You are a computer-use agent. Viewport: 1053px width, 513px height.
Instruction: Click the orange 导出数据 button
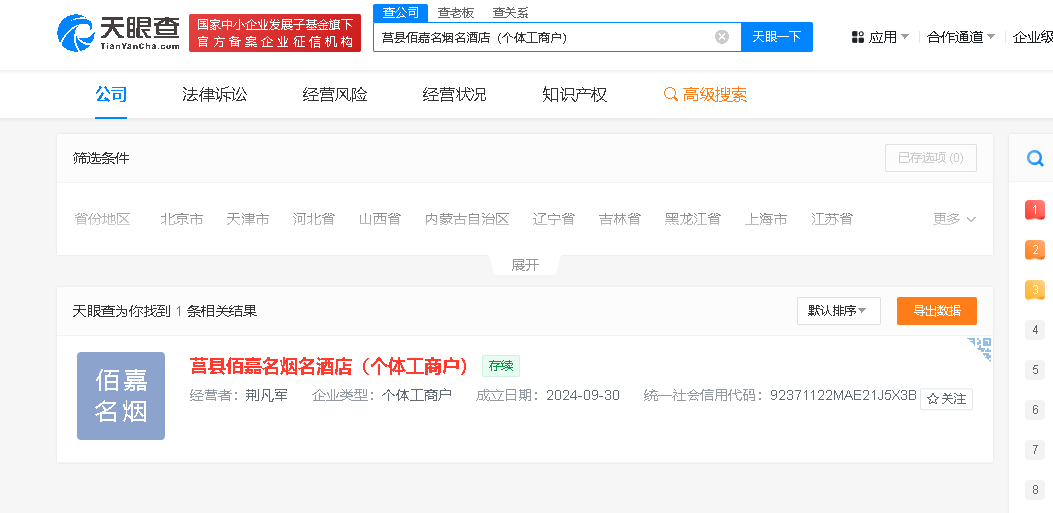coord(937,311)
